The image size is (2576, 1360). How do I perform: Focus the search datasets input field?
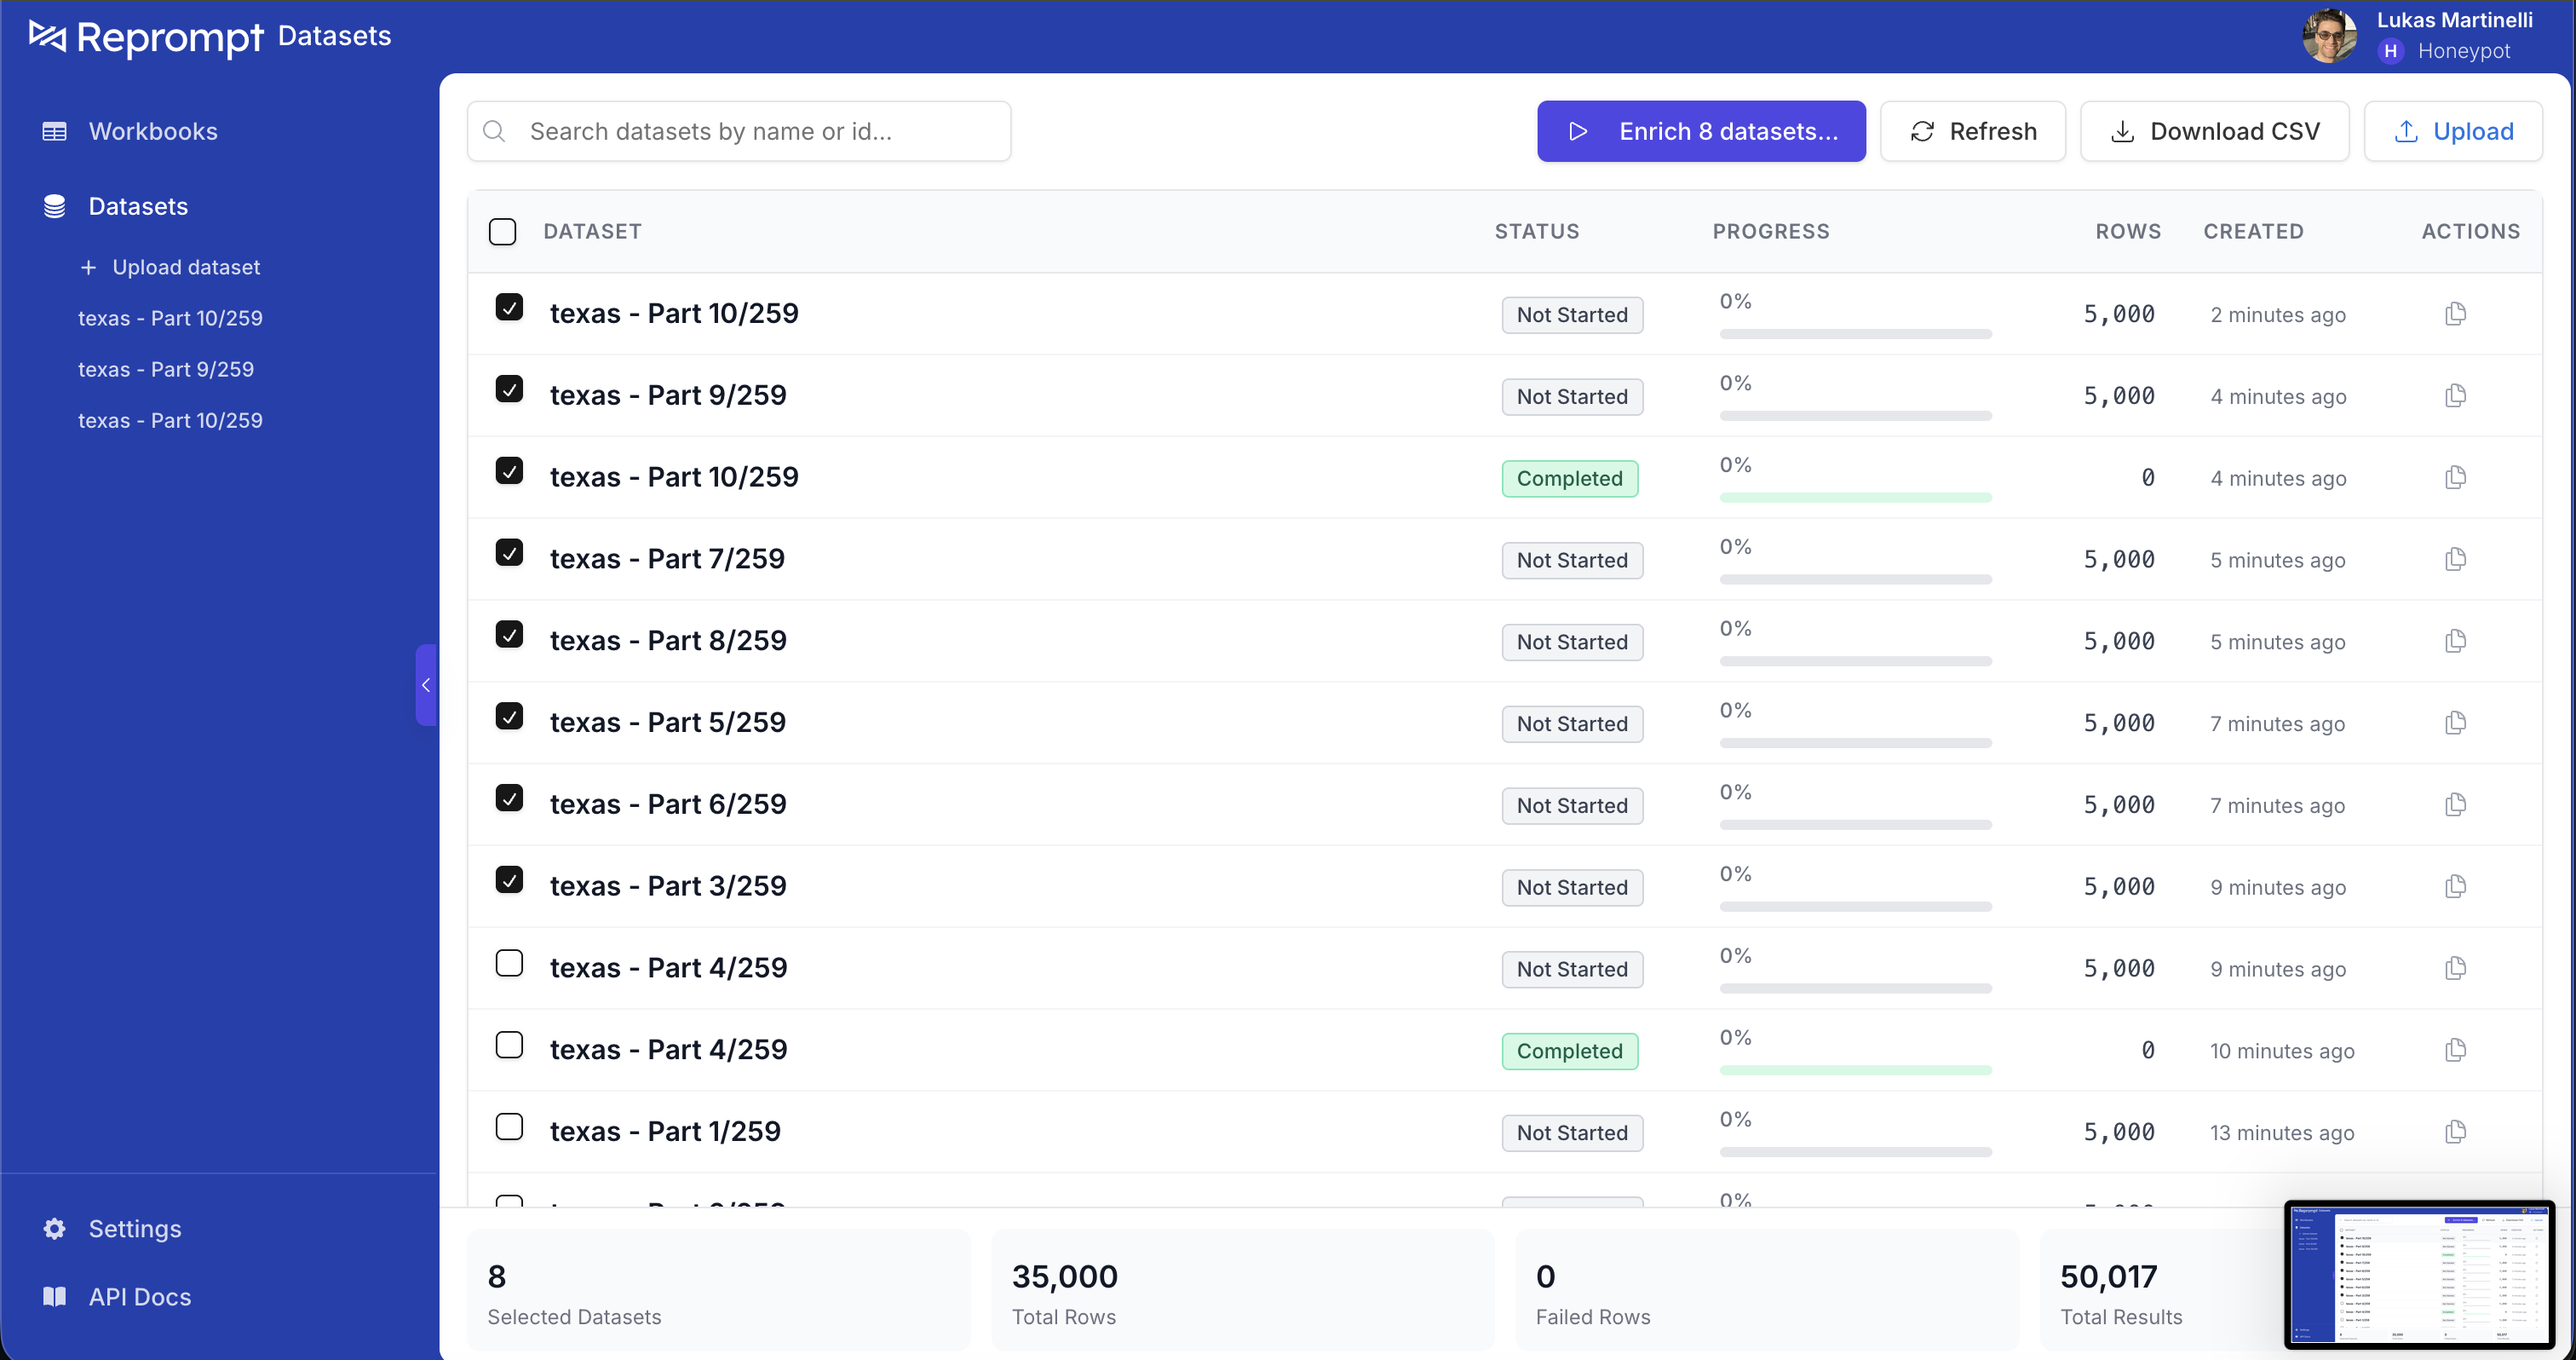point(739,131)
